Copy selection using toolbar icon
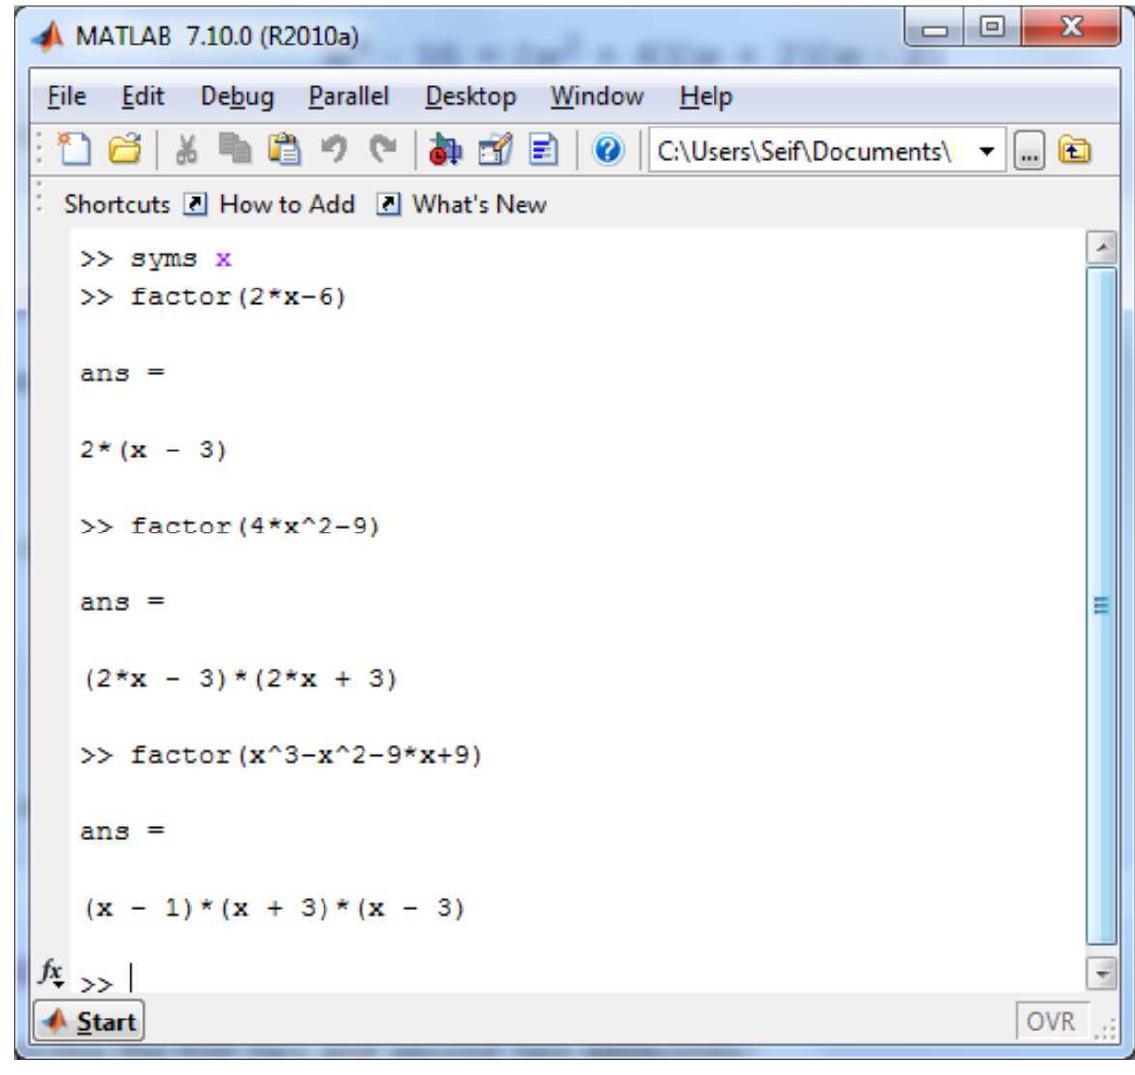The width and height of the screenshot is (1135, 1075). click(235, 149)
